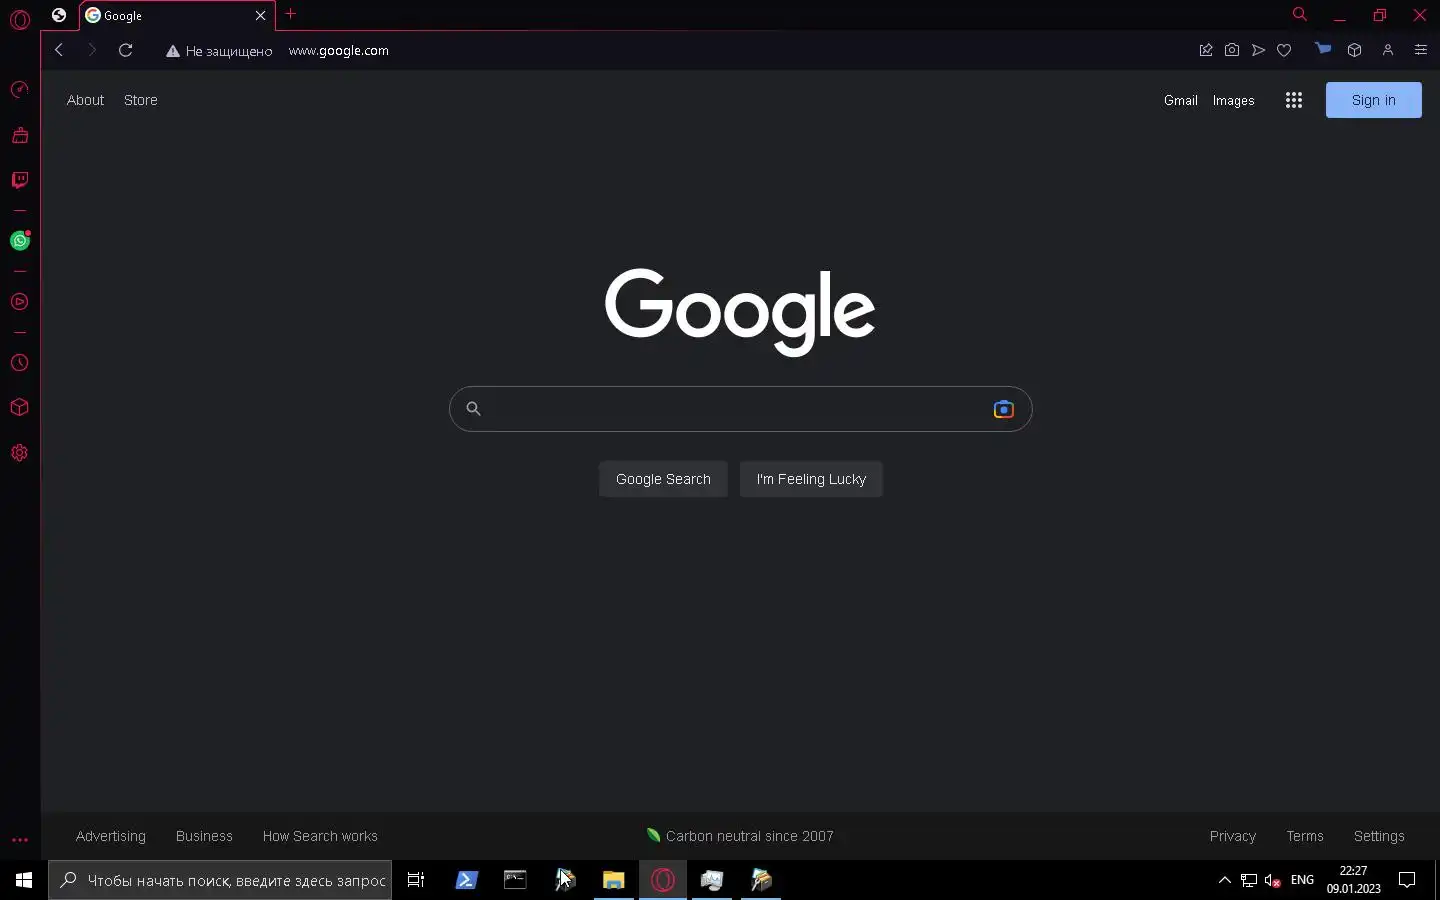Reload the current page
The width and height of the screenshot is (1440, 900).
coord(126,50)
